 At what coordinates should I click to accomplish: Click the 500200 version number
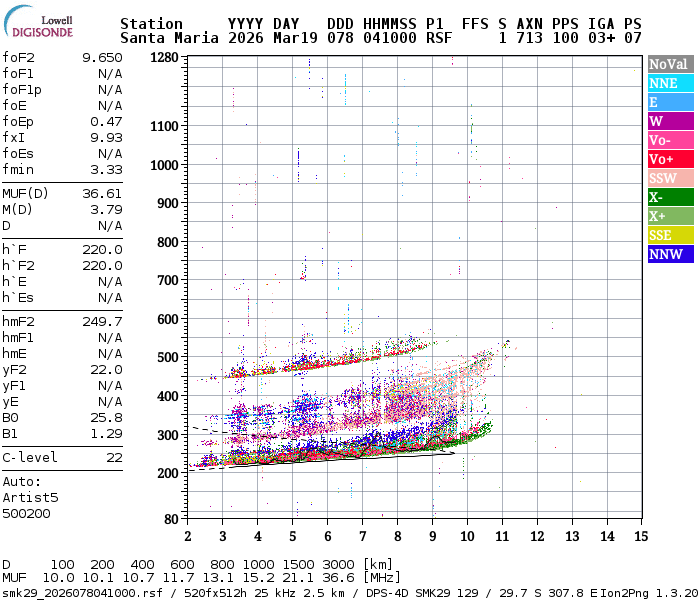(x=26, y=513)
